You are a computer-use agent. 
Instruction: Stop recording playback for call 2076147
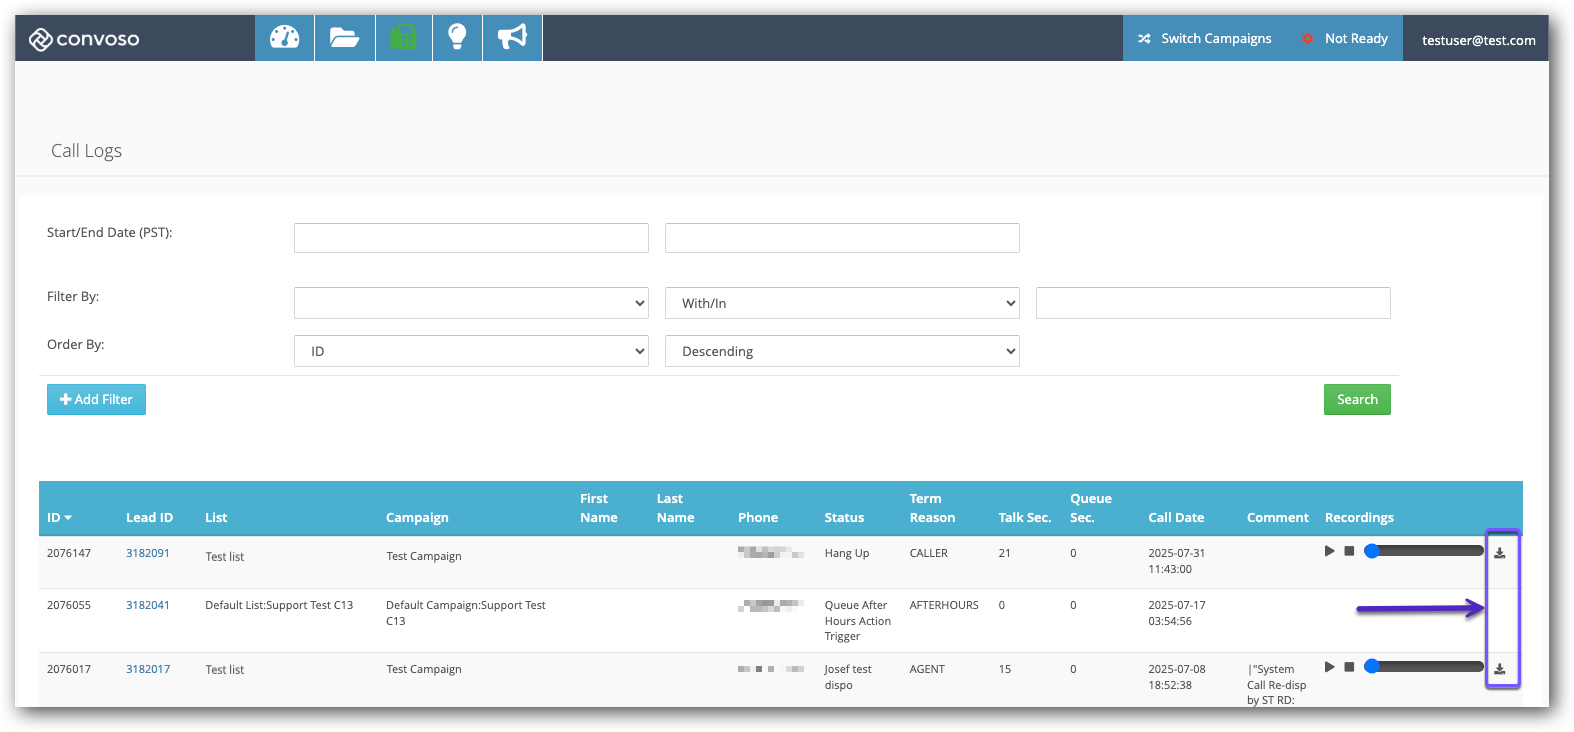(1349, 551)
